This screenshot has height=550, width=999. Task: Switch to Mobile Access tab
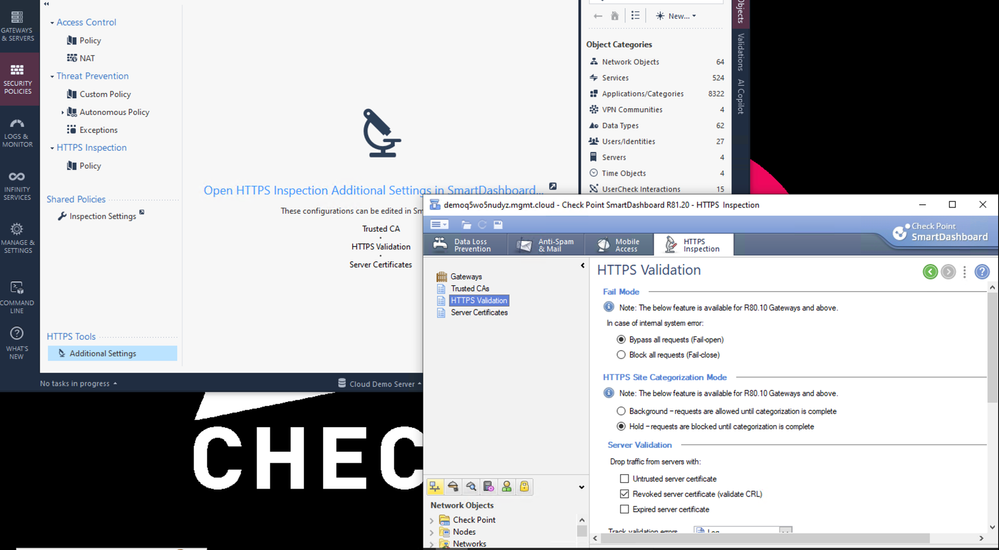click(620, 245)
